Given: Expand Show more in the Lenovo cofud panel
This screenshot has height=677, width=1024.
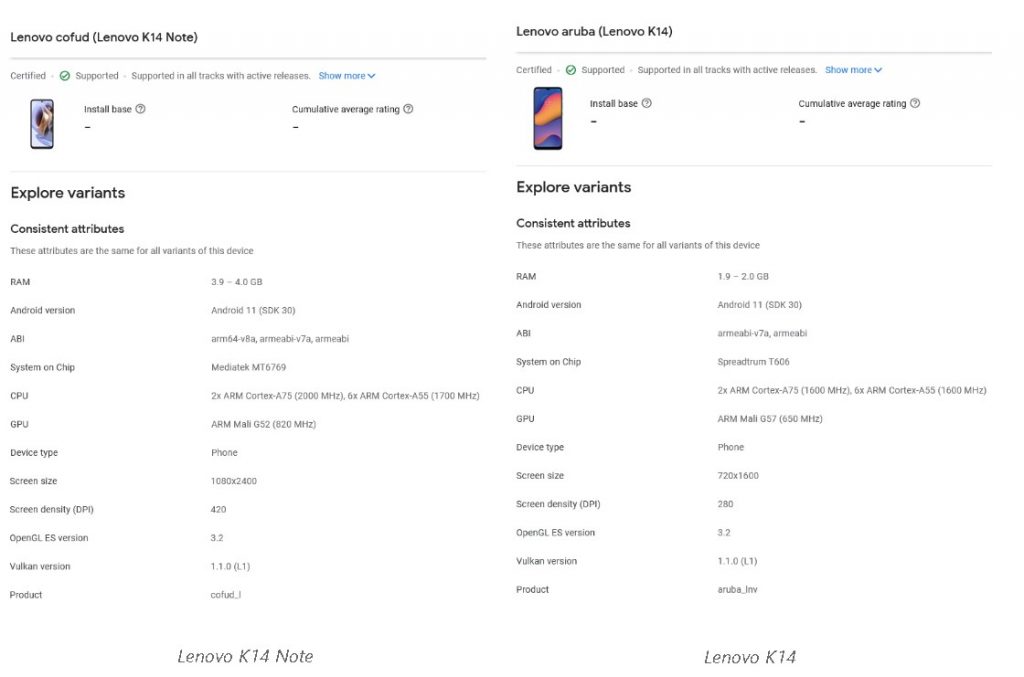Looking at the screenshot, I should pos(347,76).
